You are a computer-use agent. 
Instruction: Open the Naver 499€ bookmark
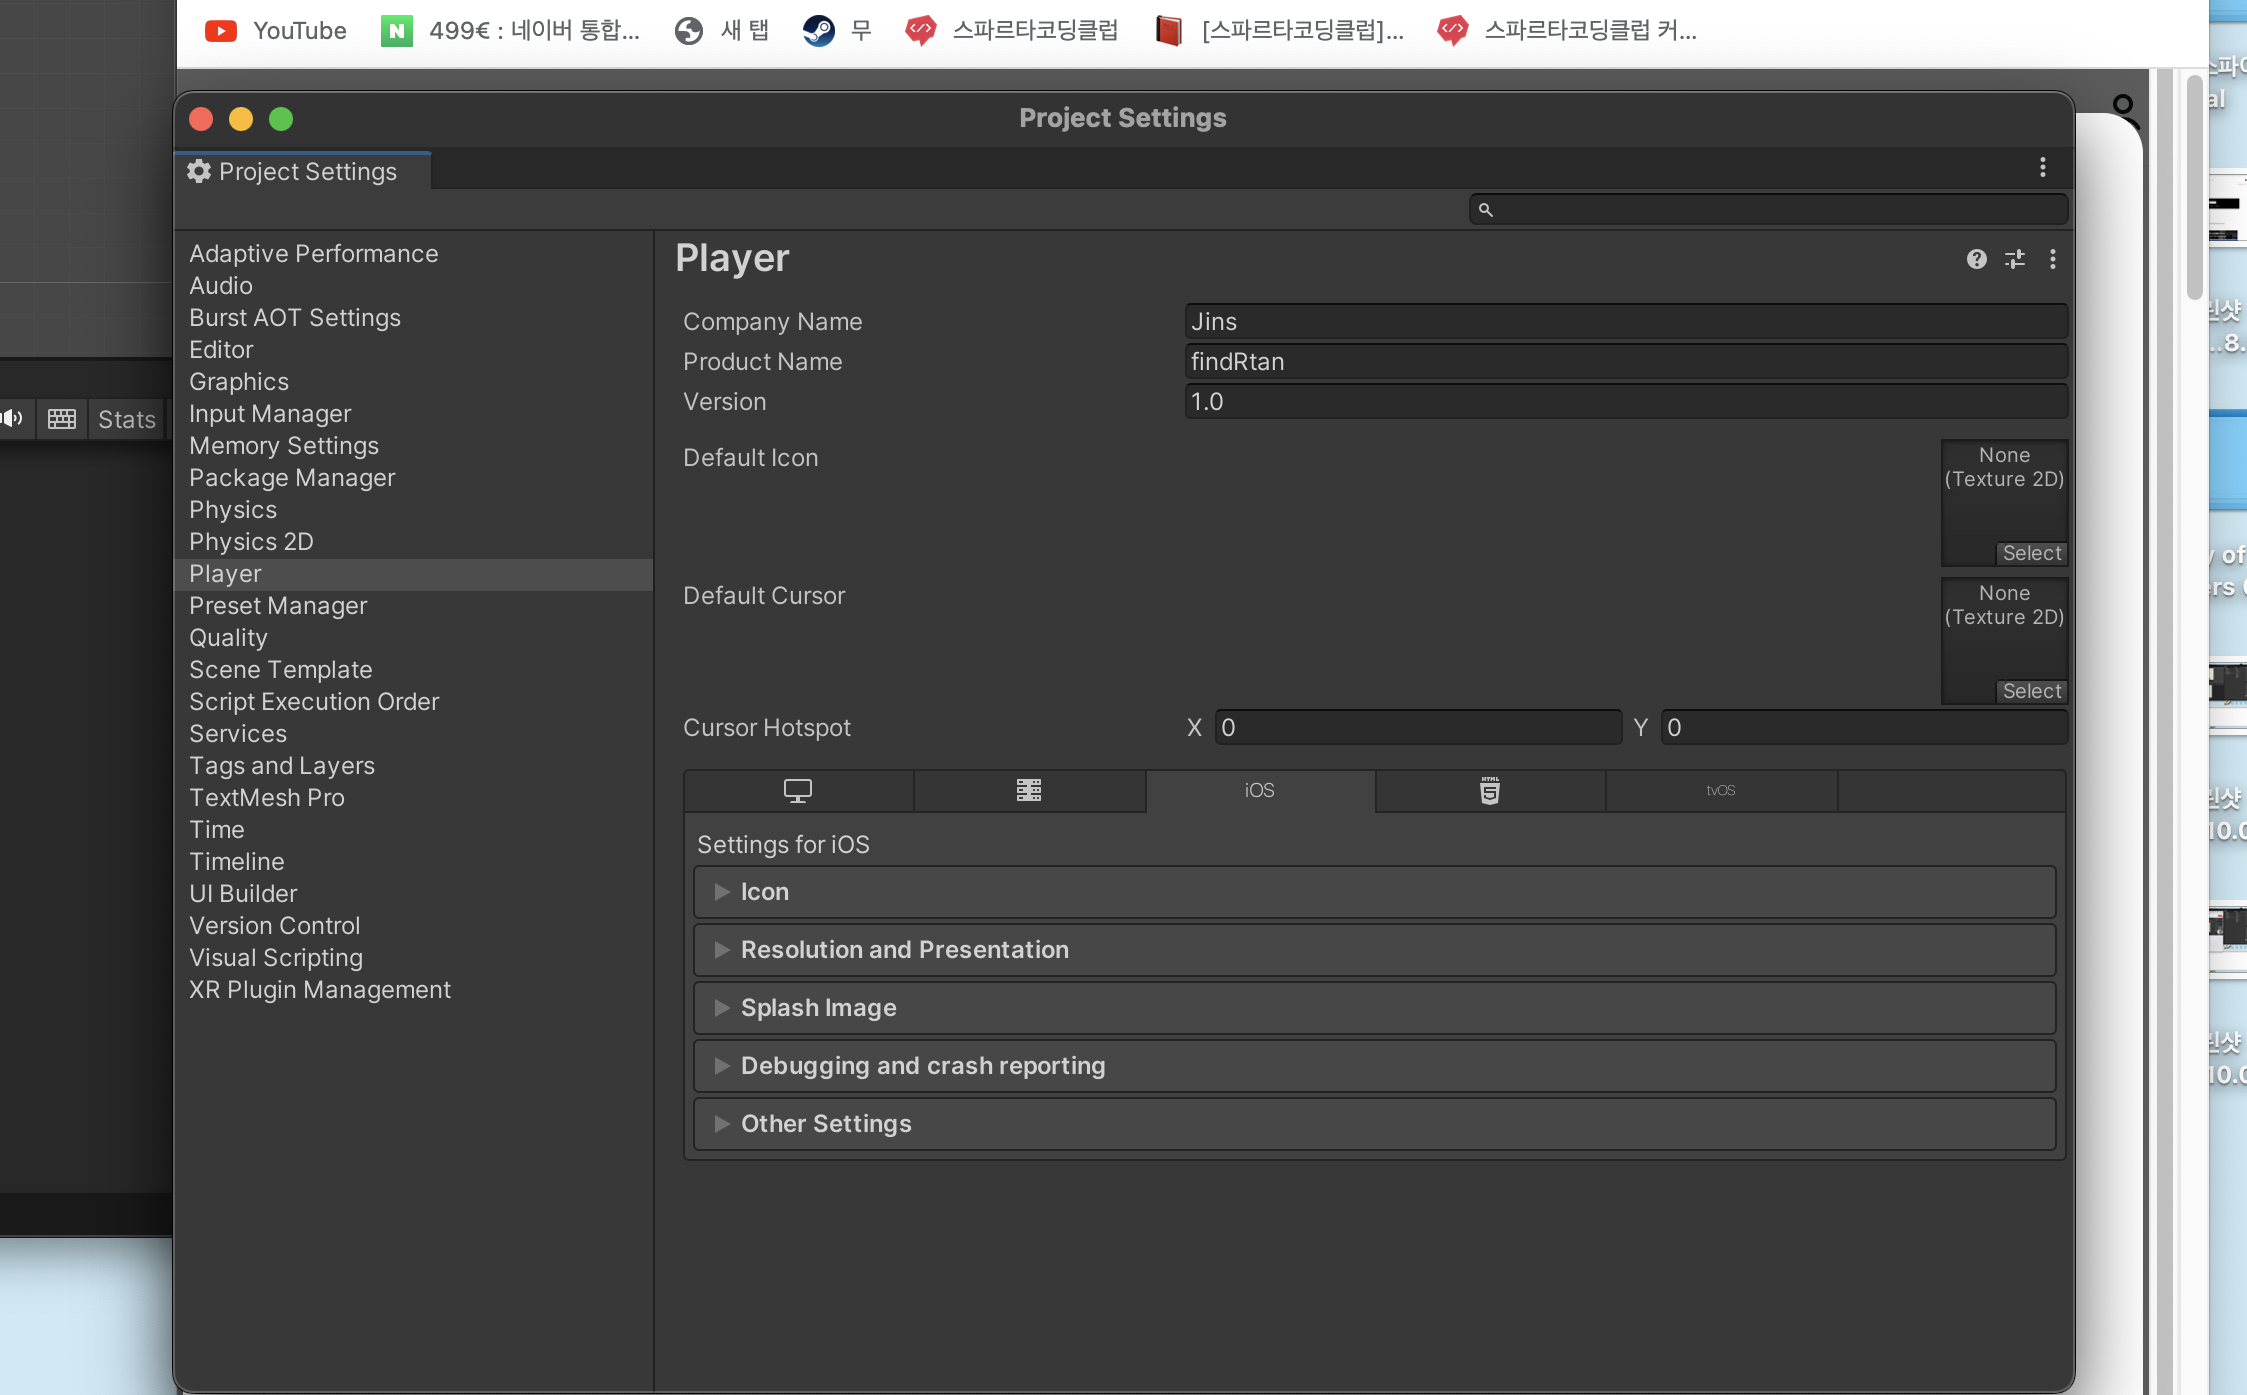pos(510,31)
